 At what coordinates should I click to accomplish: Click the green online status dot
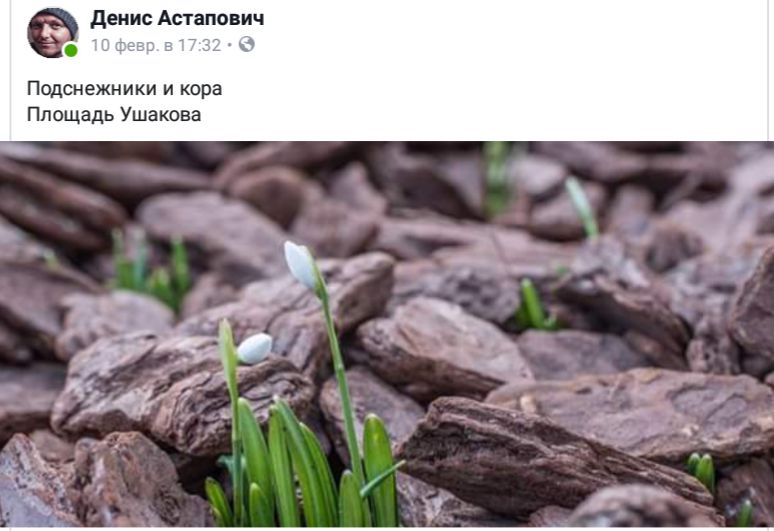coord(71,50)
